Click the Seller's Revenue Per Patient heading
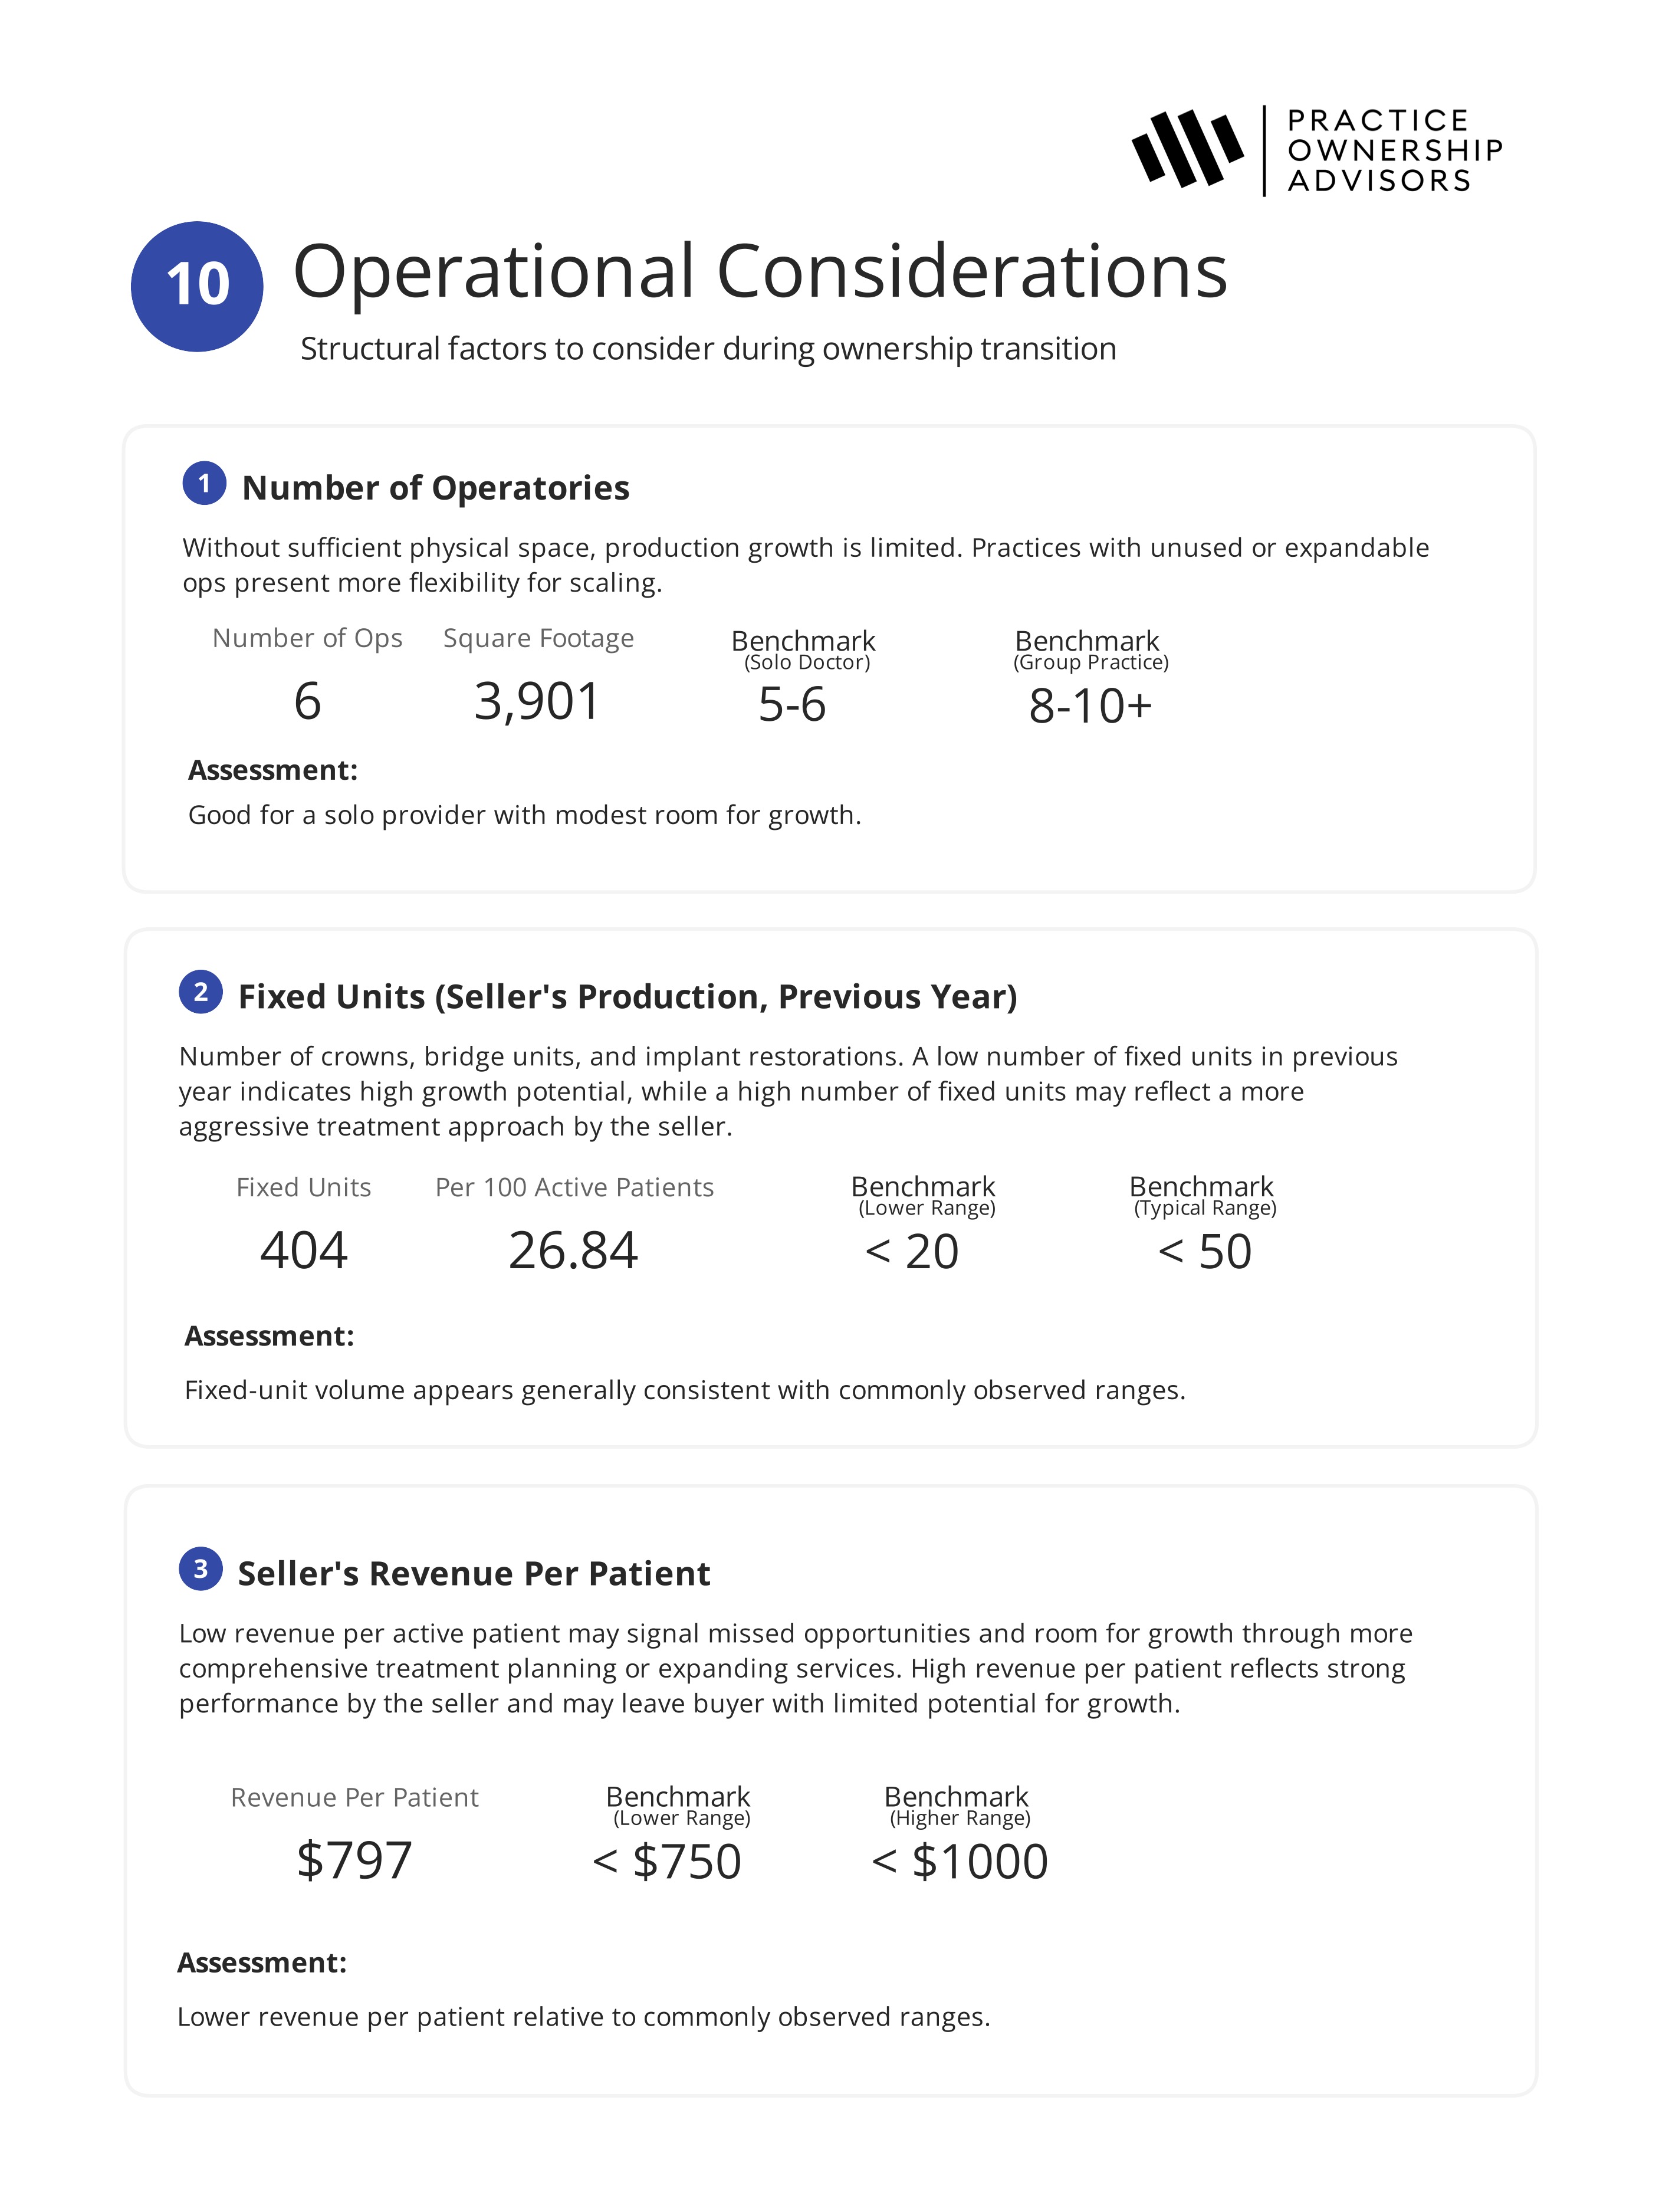The image size is (1659, 2212). tap(473, 1574)
